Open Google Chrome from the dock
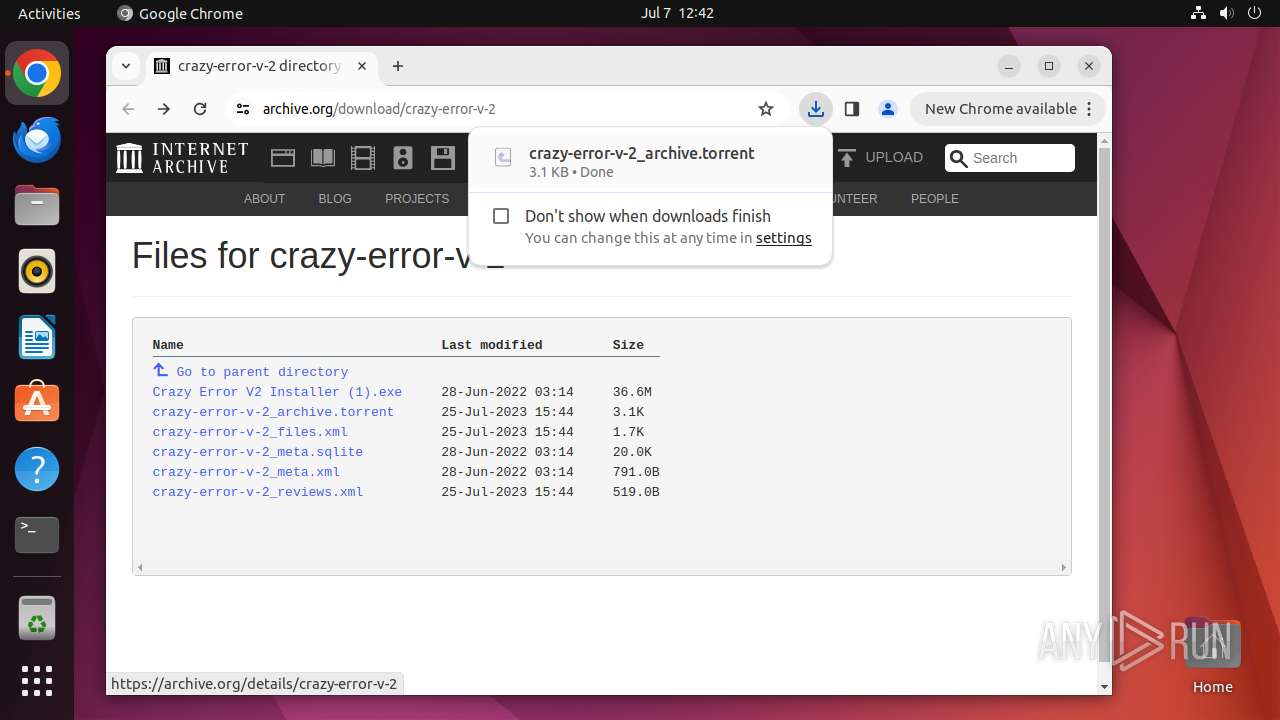 (37, 74)
